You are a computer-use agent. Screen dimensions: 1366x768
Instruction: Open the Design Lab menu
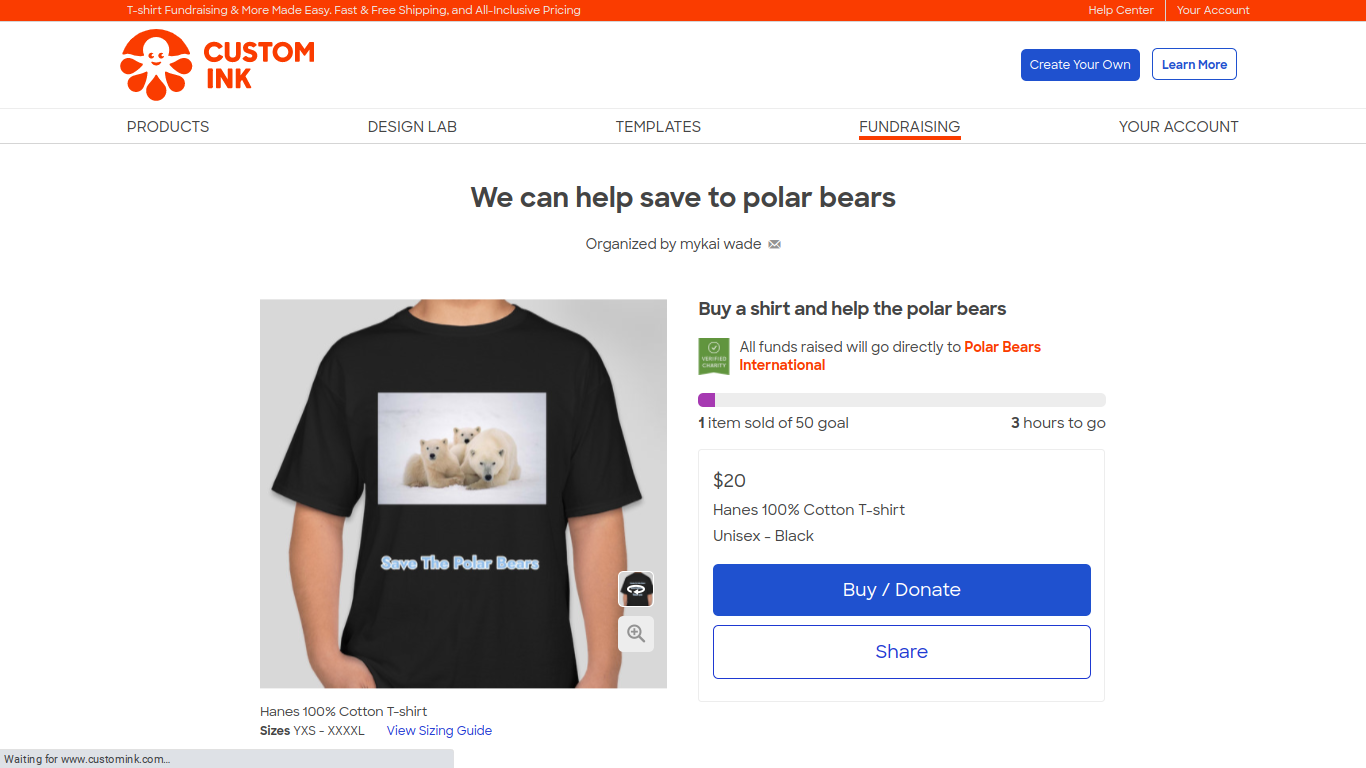[412, 127]
